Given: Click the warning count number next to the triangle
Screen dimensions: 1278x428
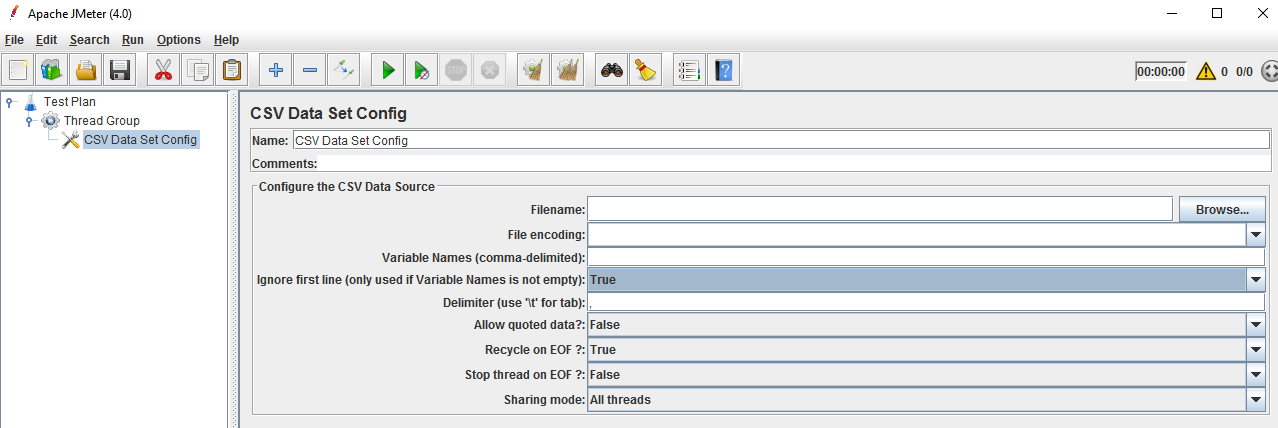Looking at the screenshot, I should [1224, 72].
